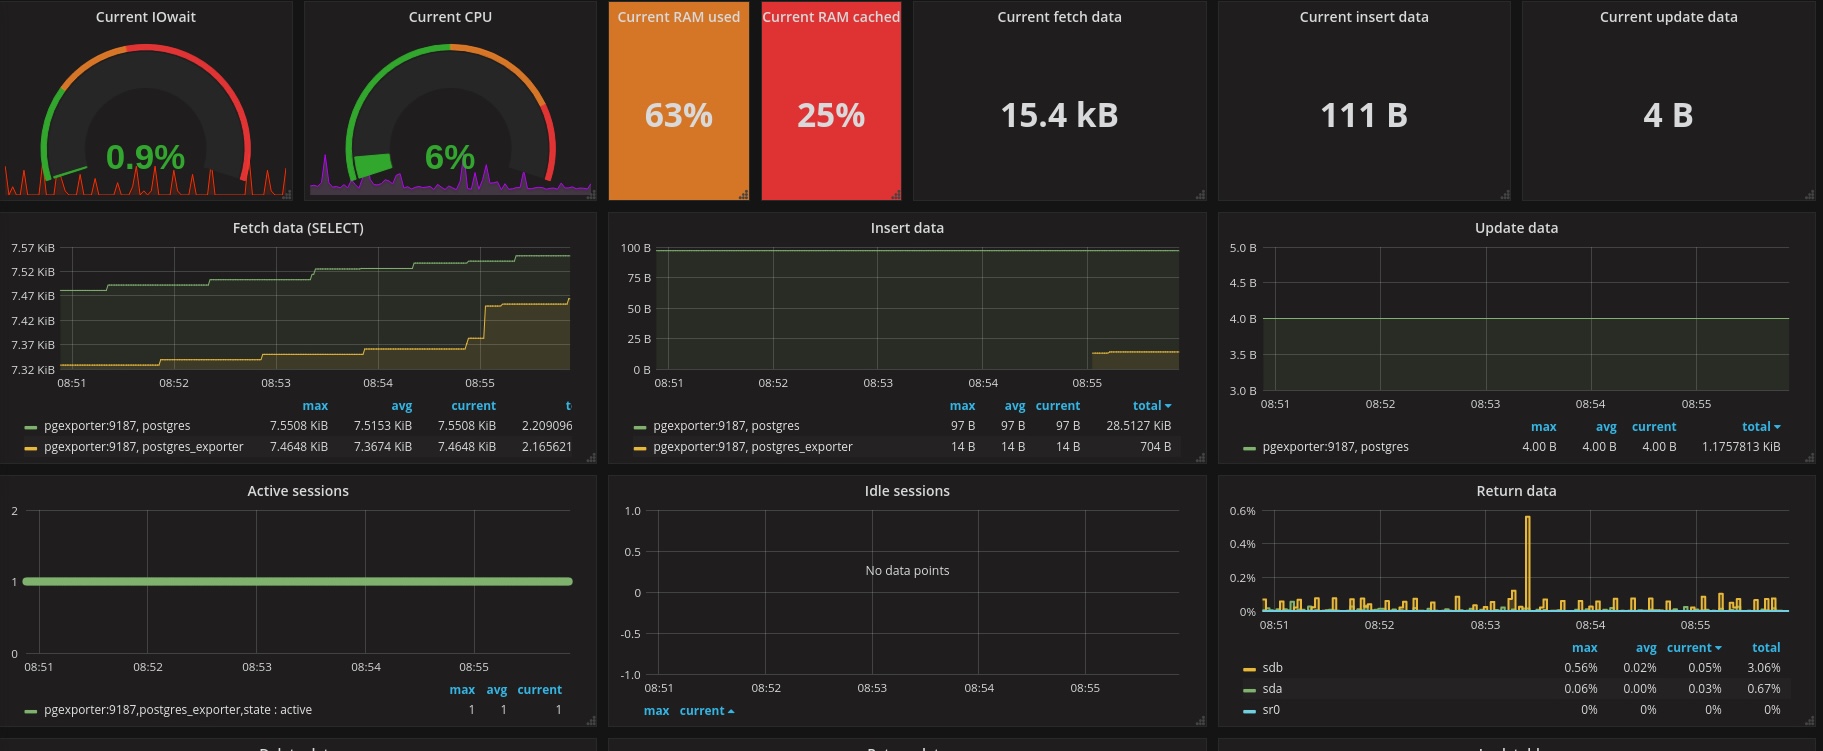Viewport: 1823px width, 751px height.
Task: Toggle the sr0 series in Return data
Action: tap(1271, 710)
